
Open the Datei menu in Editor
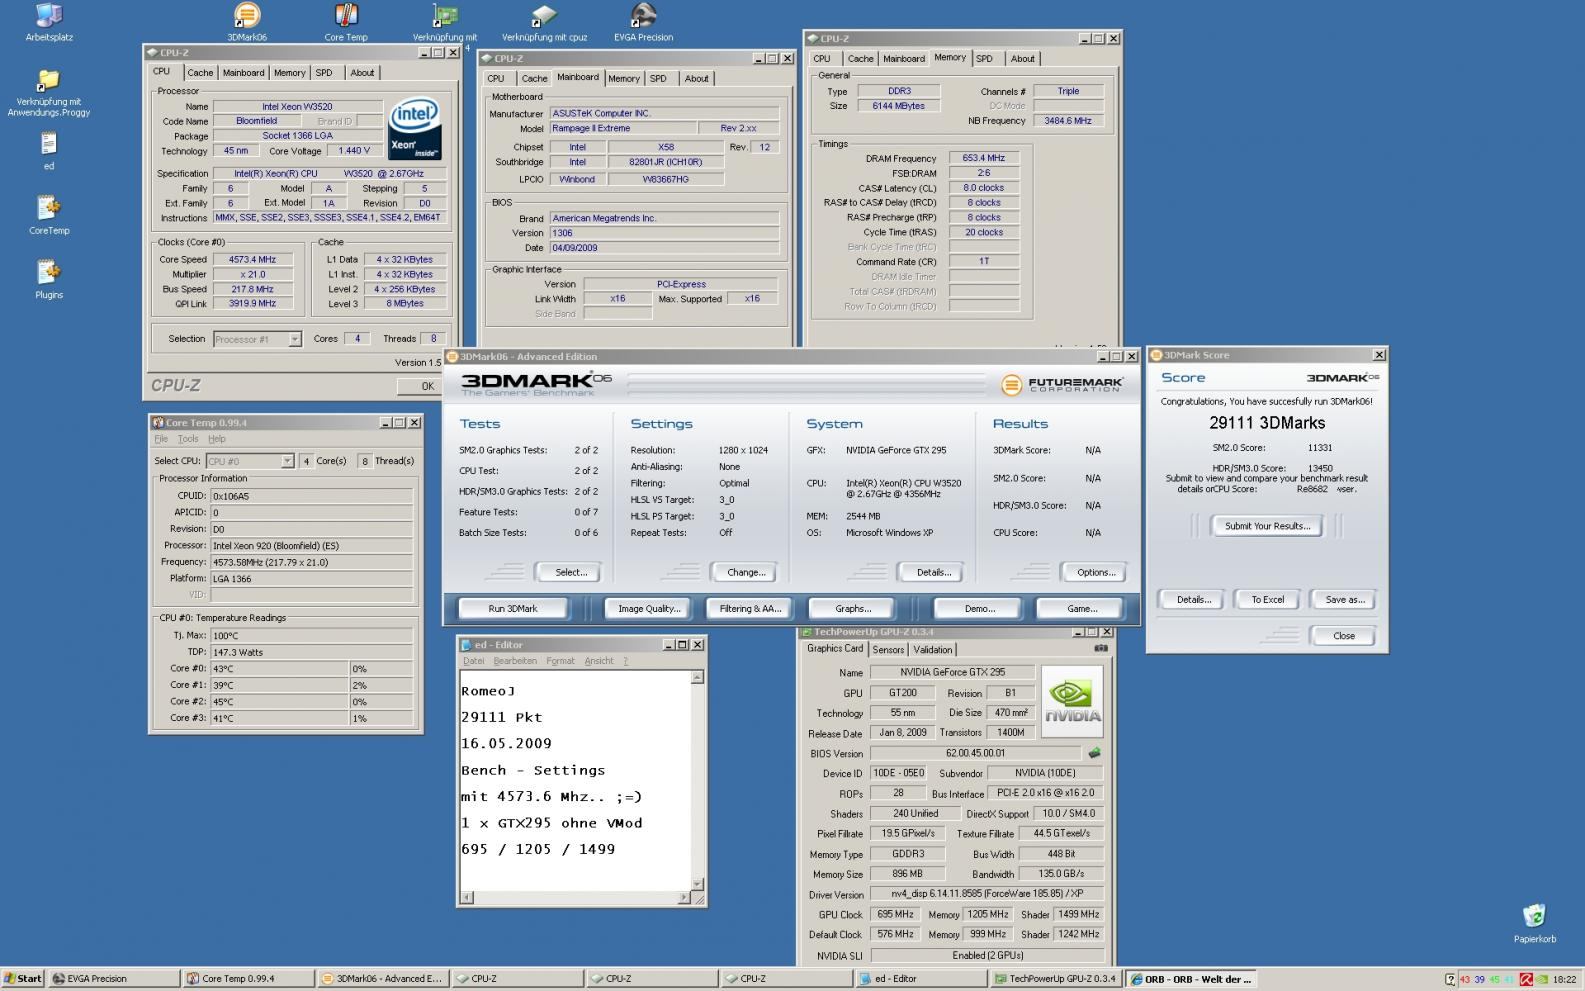[474, 661]
